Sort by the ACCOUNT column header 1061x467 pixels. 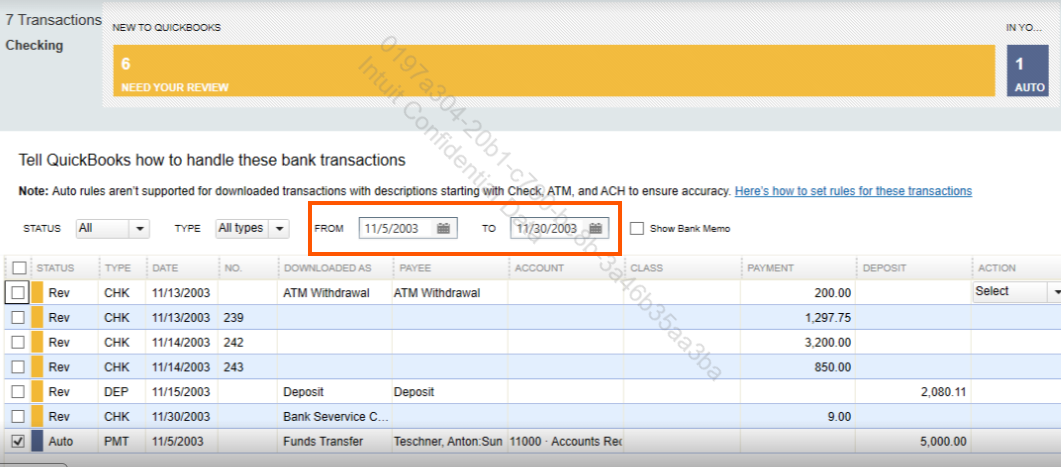[x=539, y=268]
